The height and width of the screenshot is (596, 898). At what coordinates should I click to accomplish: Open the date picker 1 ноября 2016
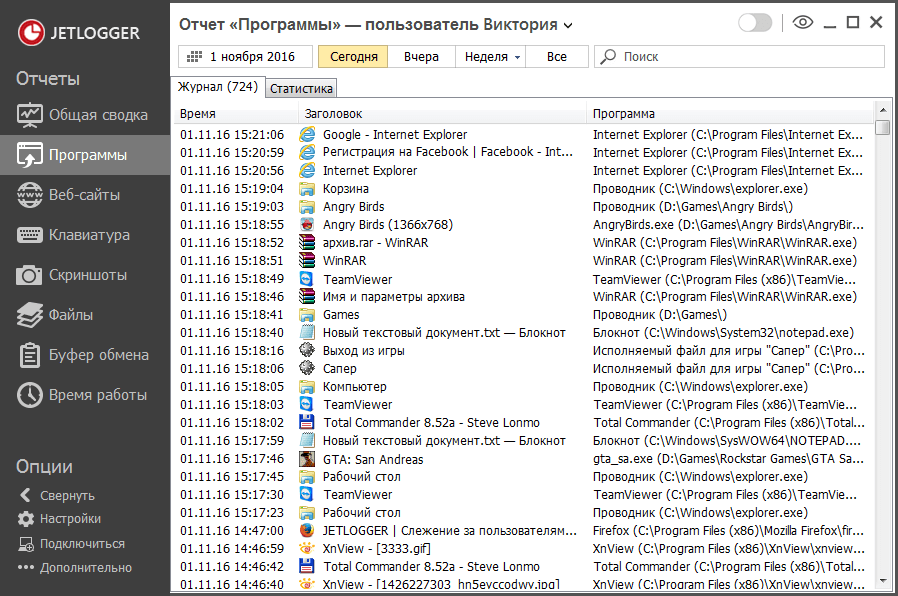[245, 57]
